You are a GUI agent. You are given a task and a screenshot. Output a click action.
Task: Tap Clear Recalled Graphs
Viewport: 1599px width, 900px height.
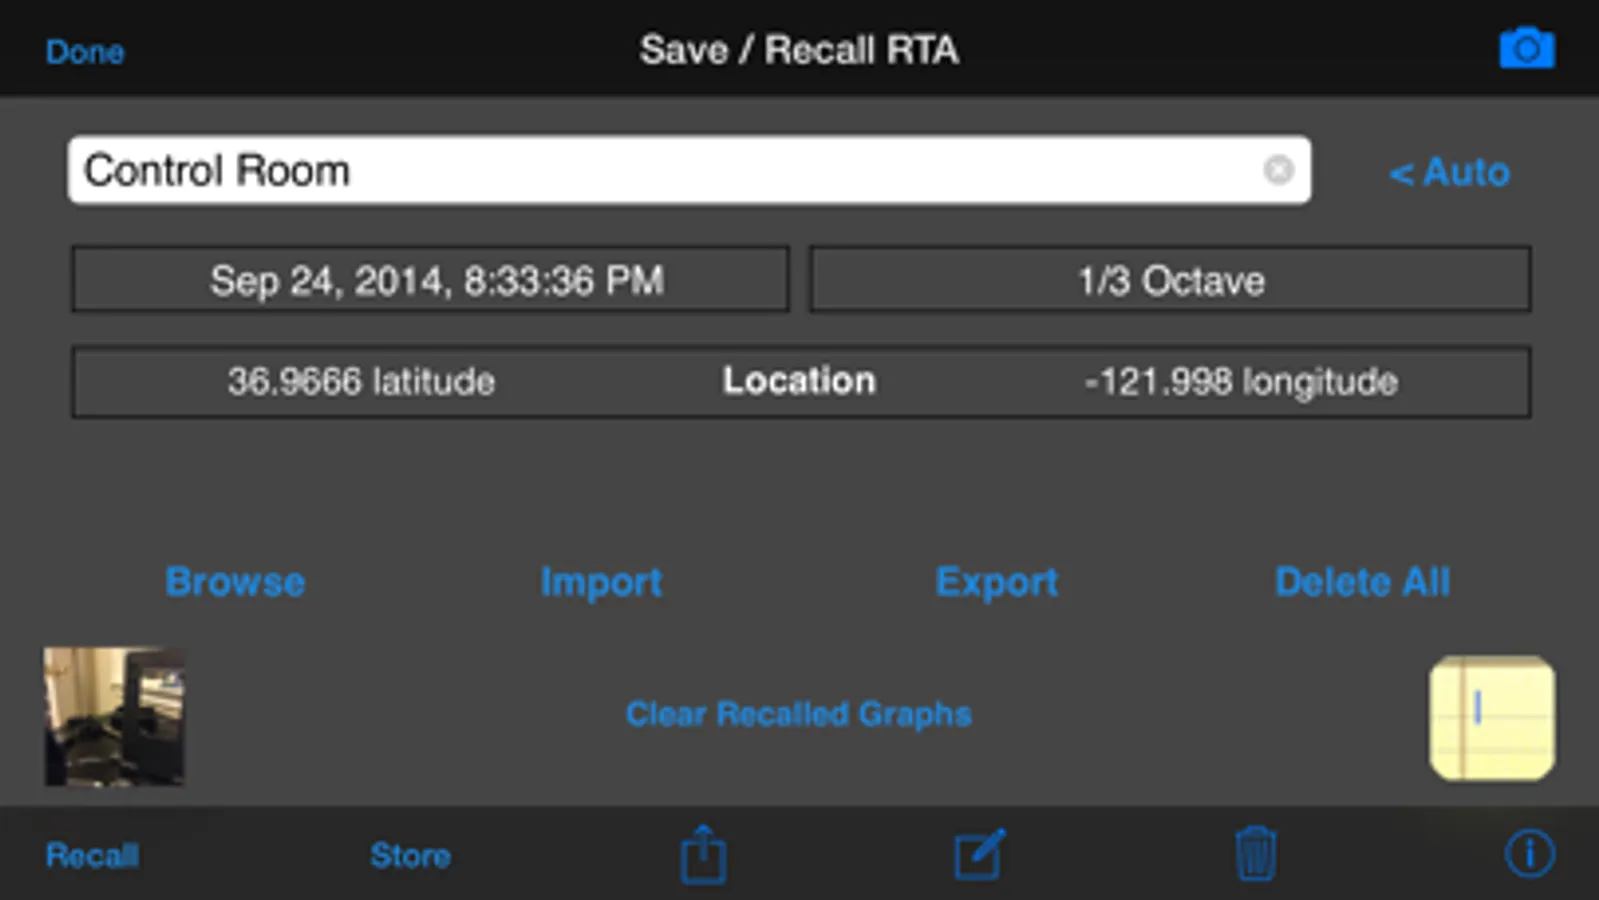pos(798,714)
